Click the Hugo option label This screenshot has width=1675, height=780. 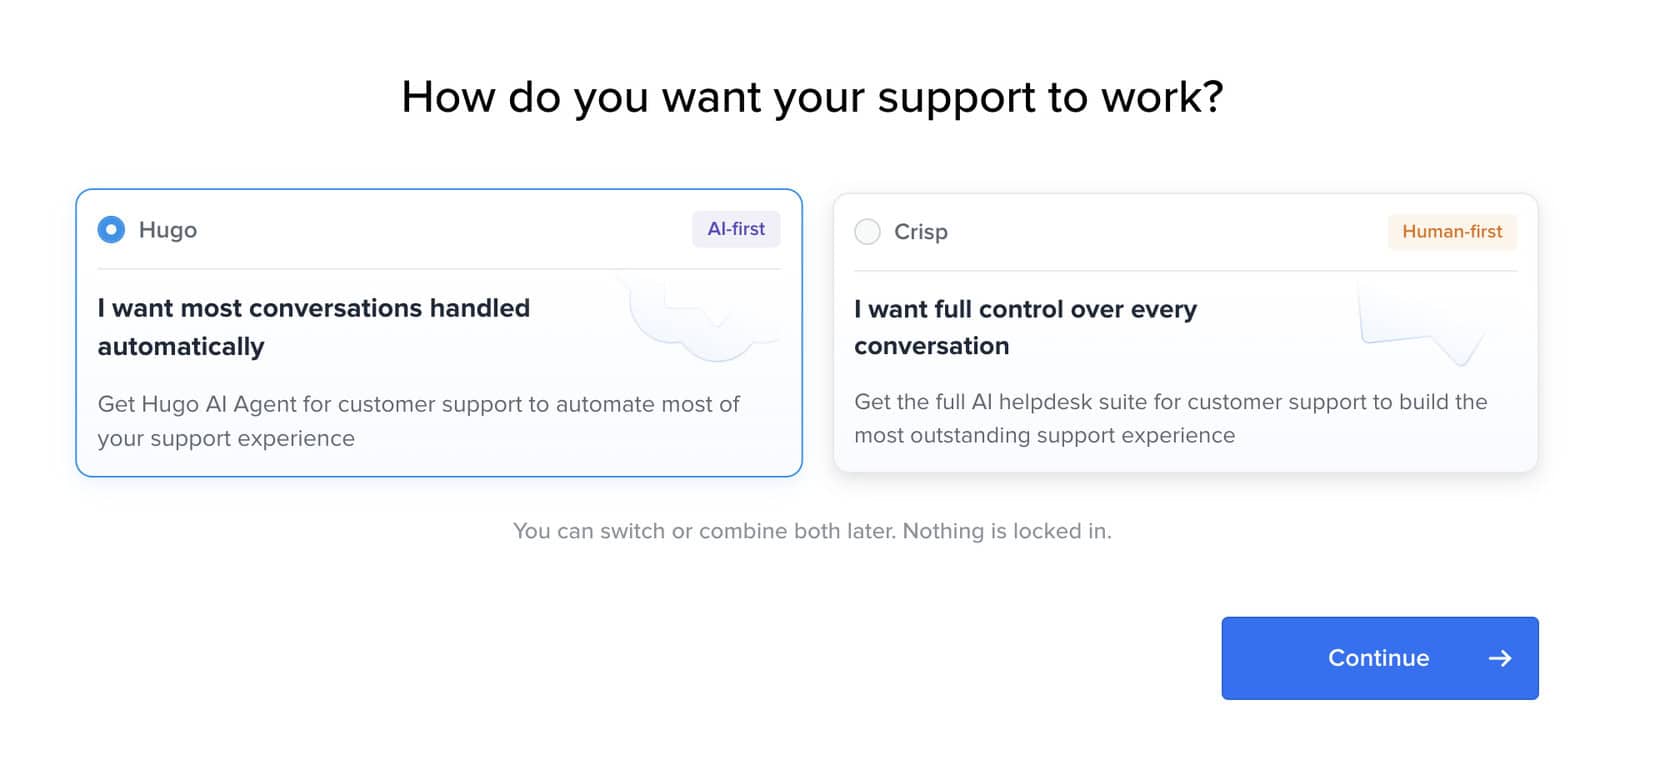168,230
